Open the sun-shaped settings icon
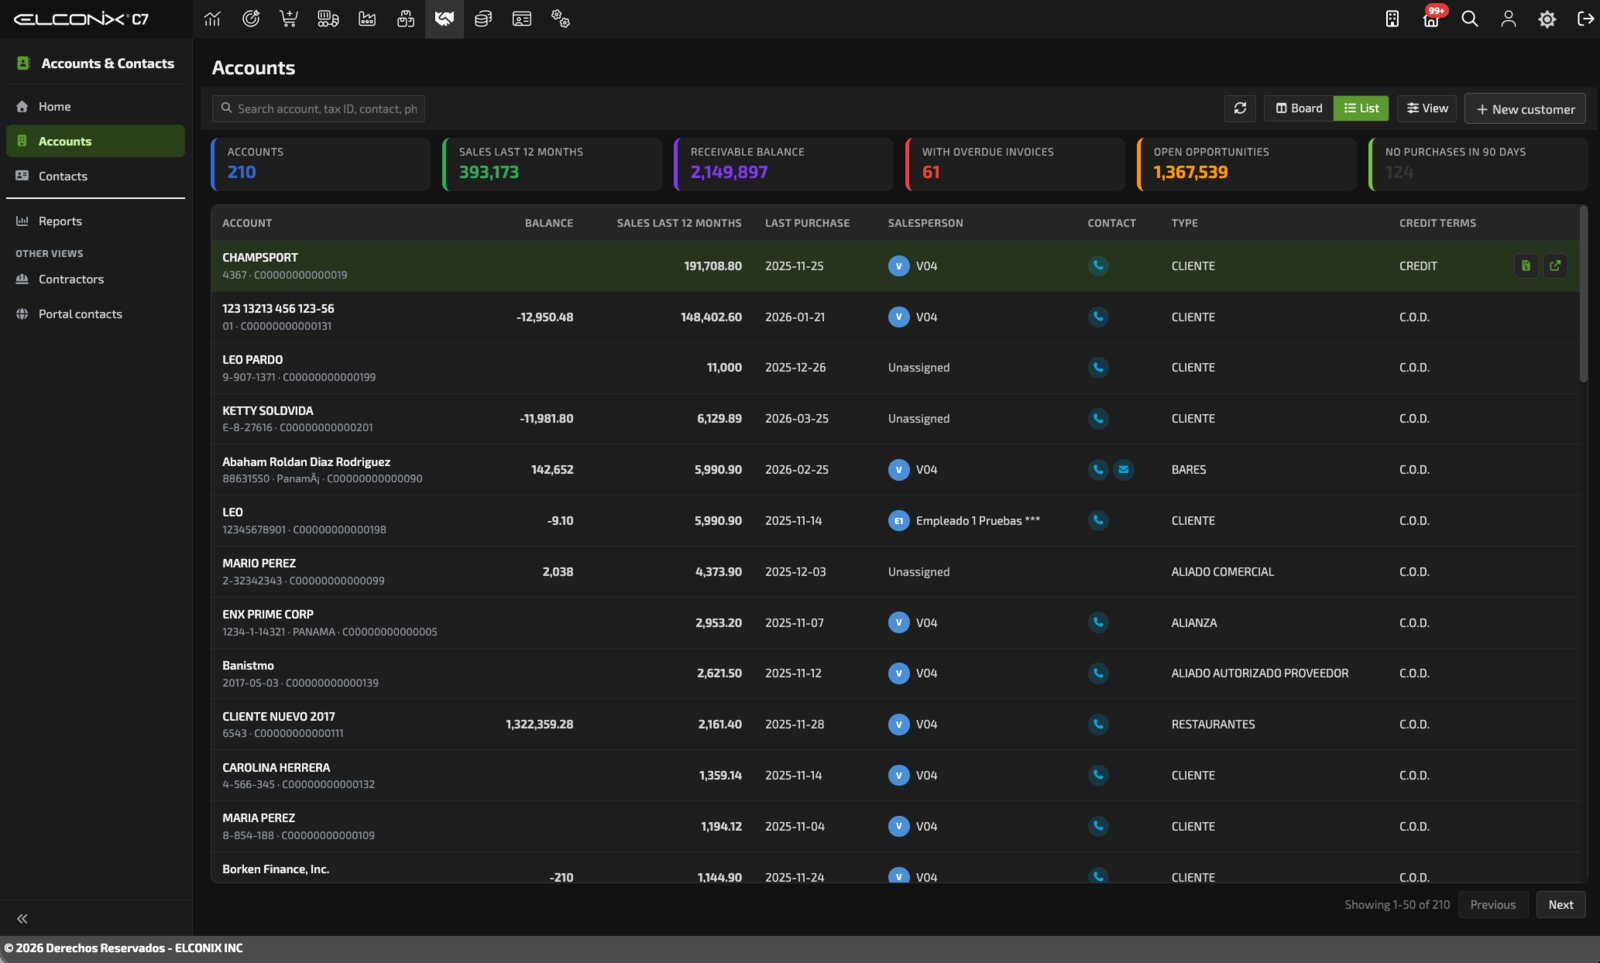 click(x=1547, y=19)
